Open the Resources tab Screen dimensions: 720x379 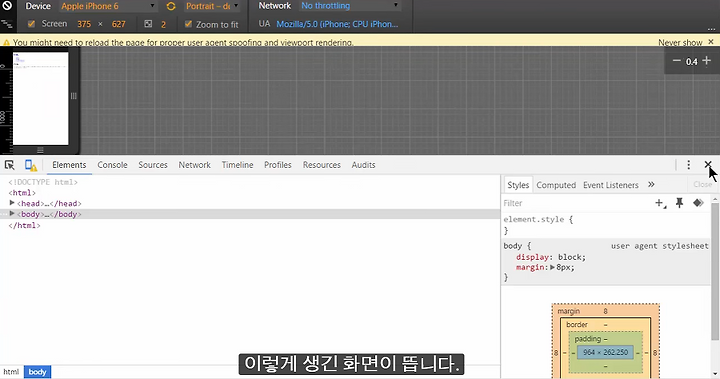pos(321,165)
